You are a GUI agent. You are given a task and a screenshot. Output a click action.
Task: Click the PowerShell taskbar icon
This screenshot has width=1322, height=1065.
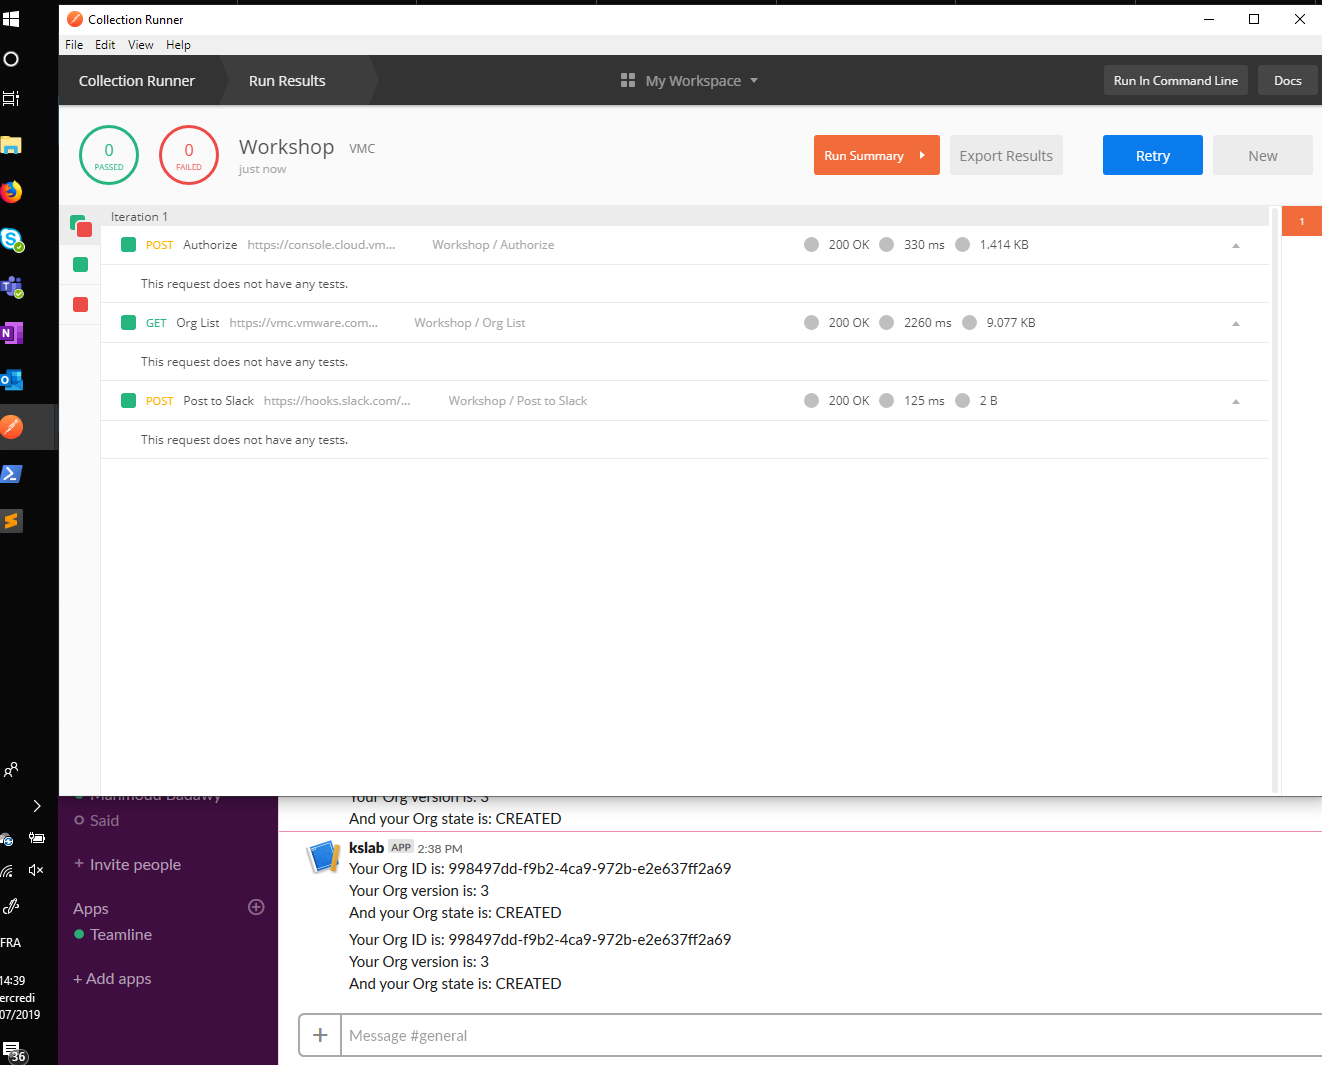point(11,474)
